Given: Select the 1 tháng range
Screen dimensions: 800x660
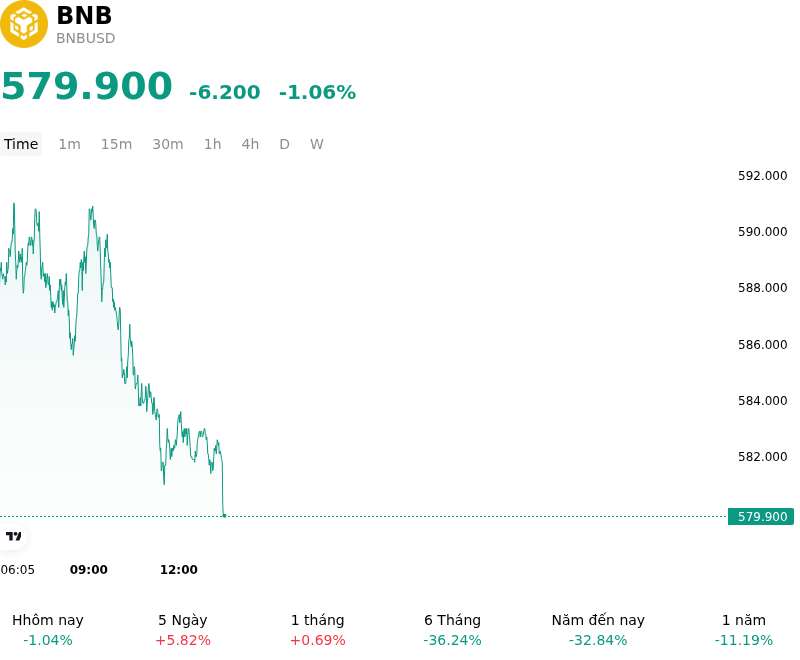Looking at the screenshot, I should point(317,630).
